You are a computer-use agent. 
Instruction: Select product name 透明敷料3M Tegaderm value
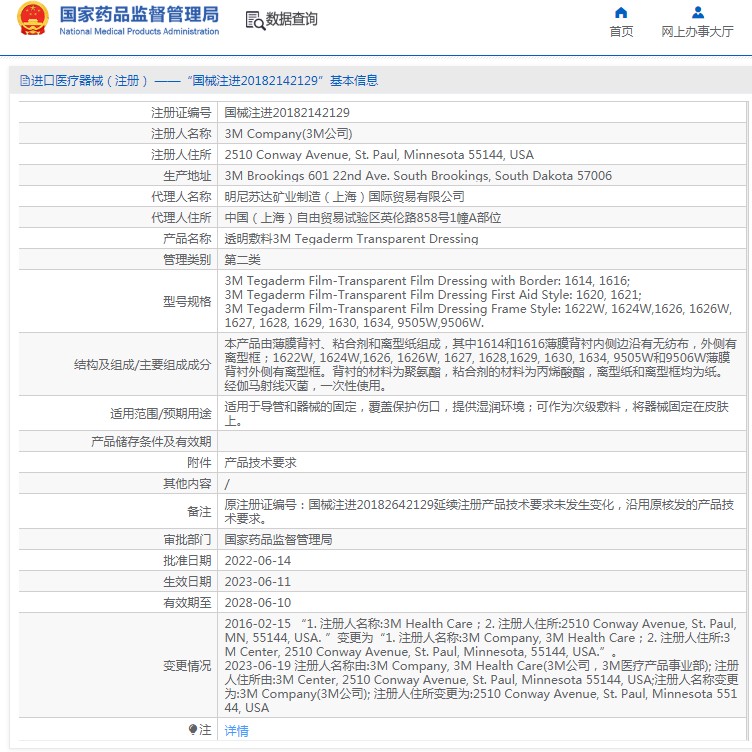tap(351, 239)
